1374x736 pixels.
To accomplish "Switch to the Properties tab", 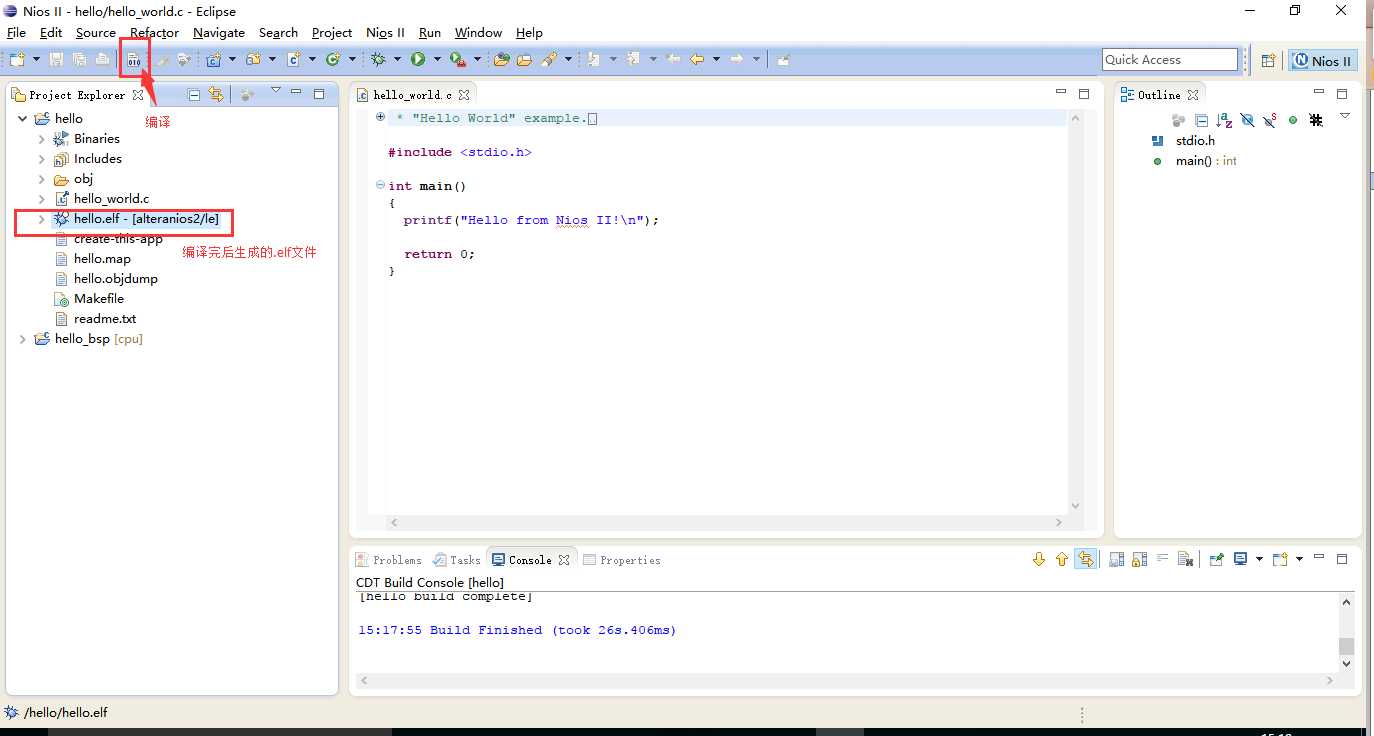I will pyautogui.click(x=622, y=560).
